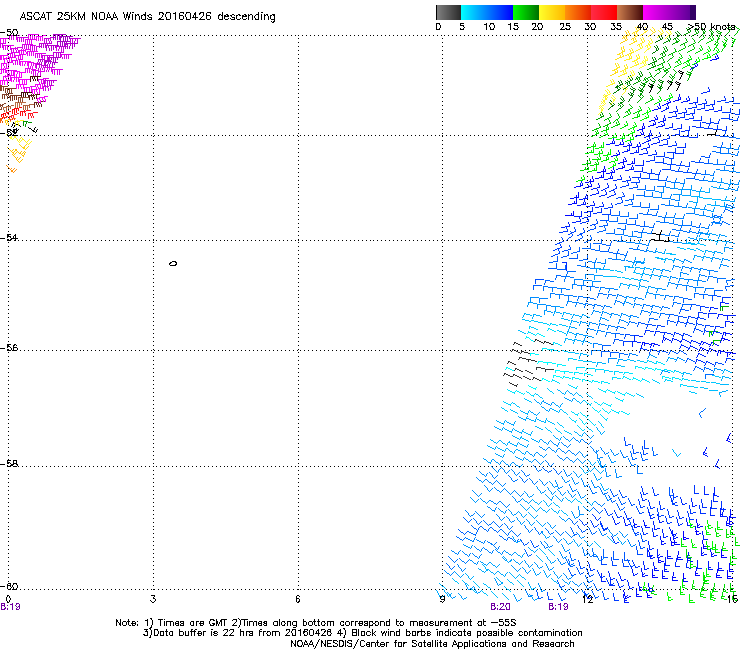Click the '-54' latitude axis label
The height and width of the screenshot is (650, 740).
pyautogui.click(x=9, y=237)
